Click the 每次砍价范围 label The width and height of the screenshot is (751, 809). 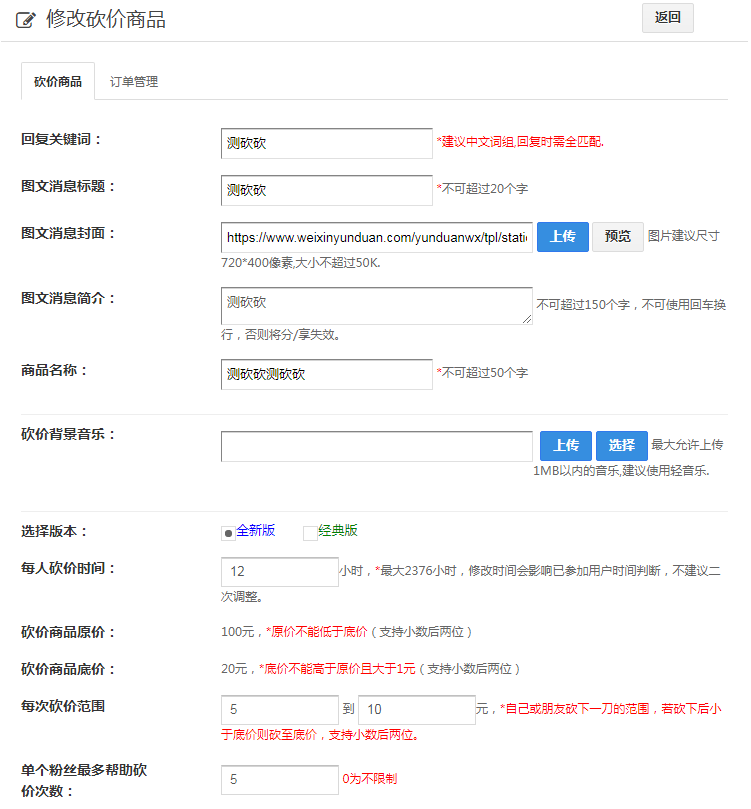(63, 706)
